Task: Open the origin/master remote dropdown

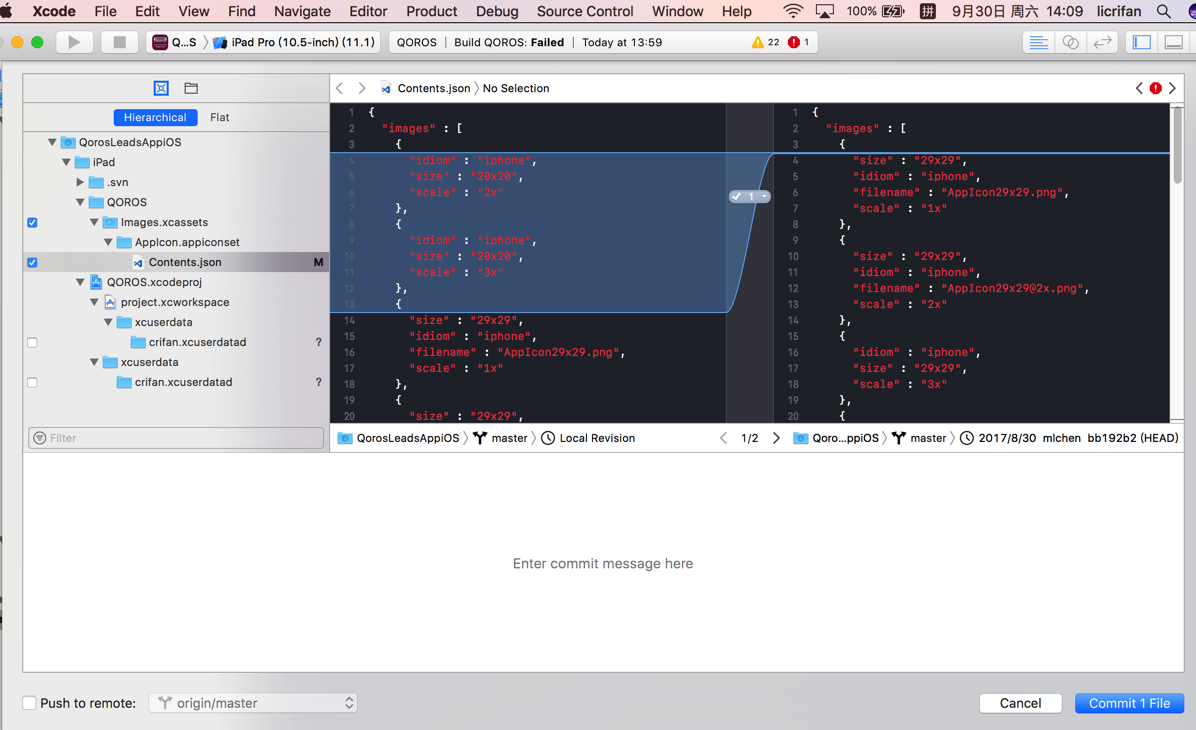Action: [x=253, y=703]
